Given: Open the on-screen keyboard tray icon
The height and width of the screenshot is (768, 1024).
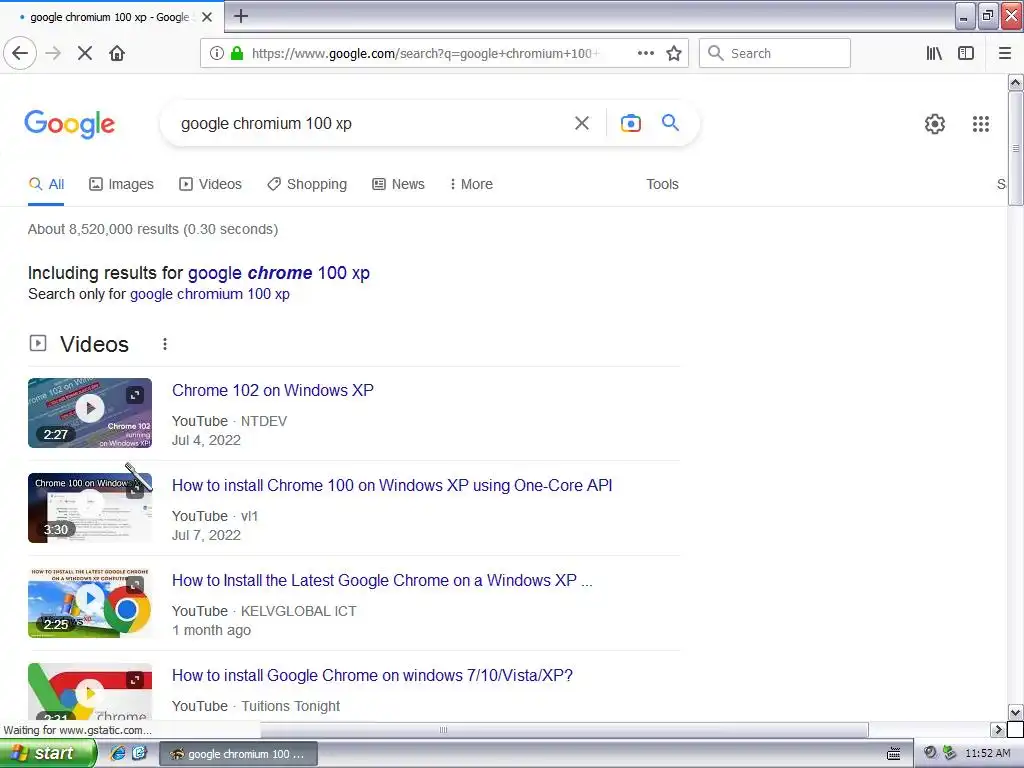Looking at the screenshot, I should click(x=893, y=754).
